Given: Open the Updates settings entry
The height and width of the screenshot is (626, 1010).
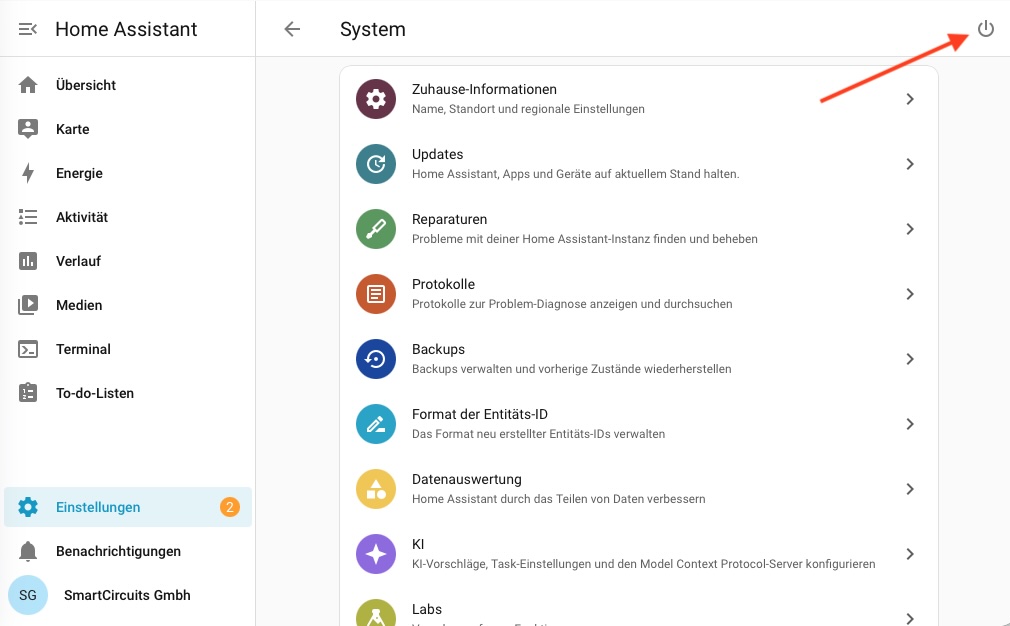Looking at the screenshot, I should [638, 164].
